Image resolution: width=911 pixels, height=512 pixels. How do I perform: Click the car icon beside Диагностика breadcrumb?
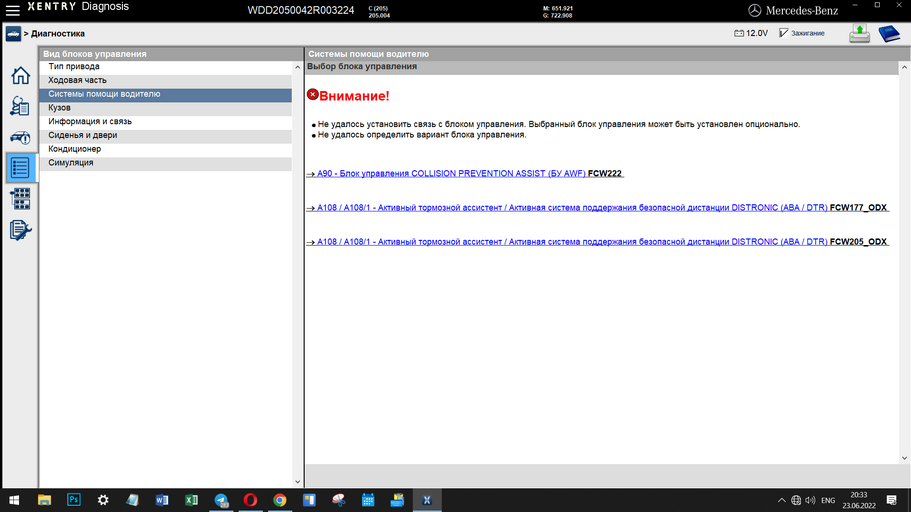(x=13, y=34)
